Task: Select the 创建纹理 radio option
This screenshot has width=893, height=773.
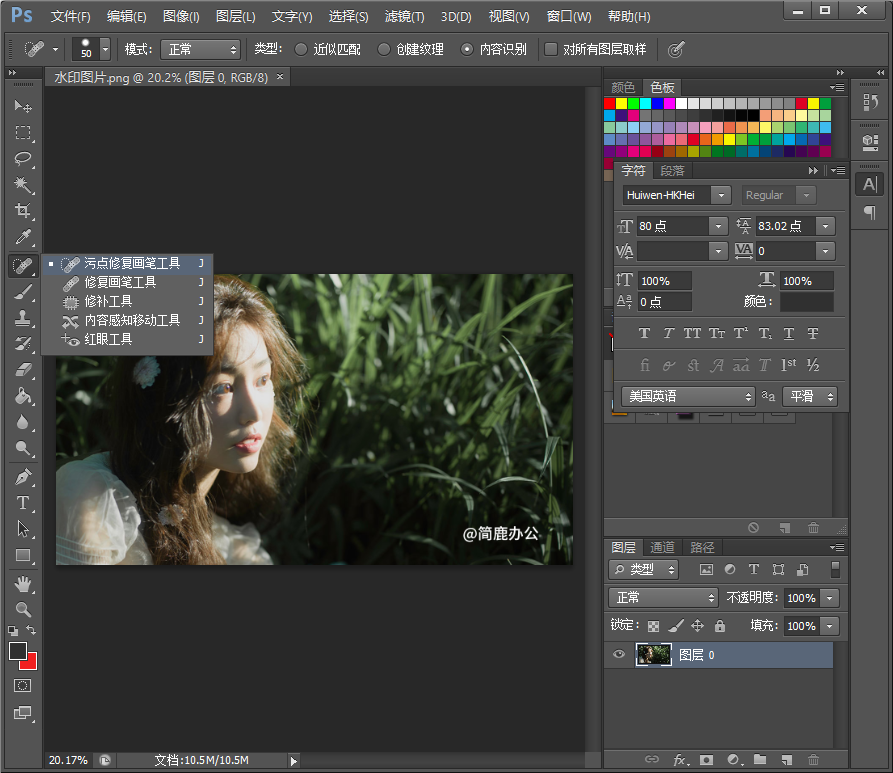Action: (384, 49)
